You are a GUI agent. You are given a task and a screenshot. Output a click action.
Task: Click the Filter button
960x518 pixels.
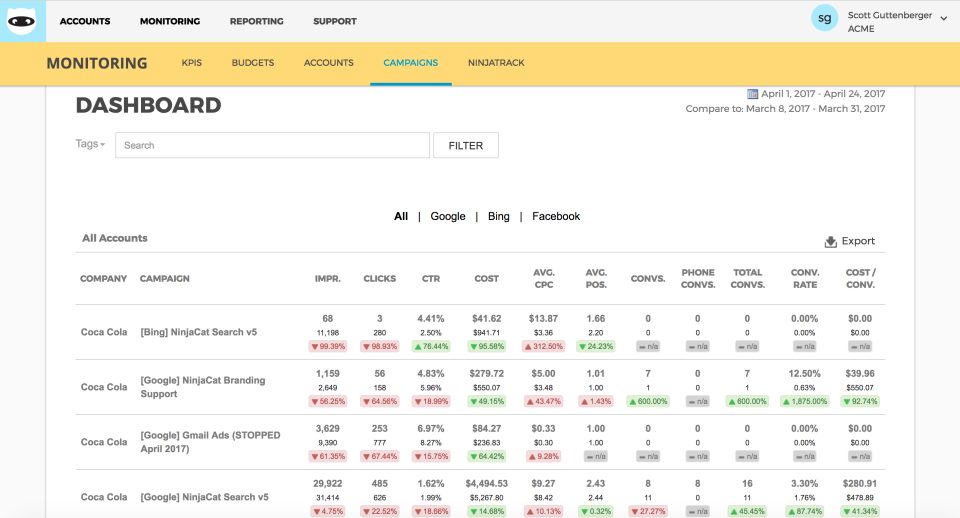coord(466,145)
